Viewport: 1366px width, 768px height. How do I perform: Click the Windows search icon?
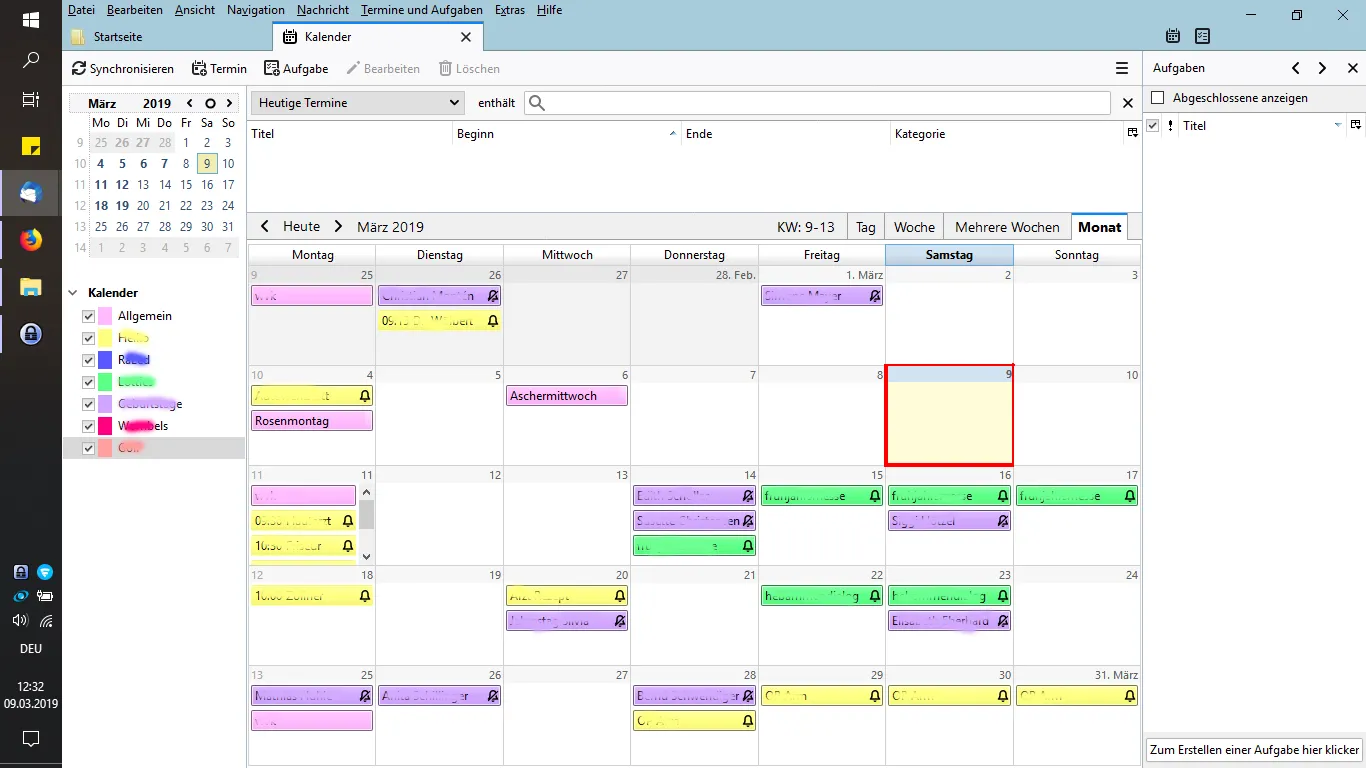[x=31, y=60]
